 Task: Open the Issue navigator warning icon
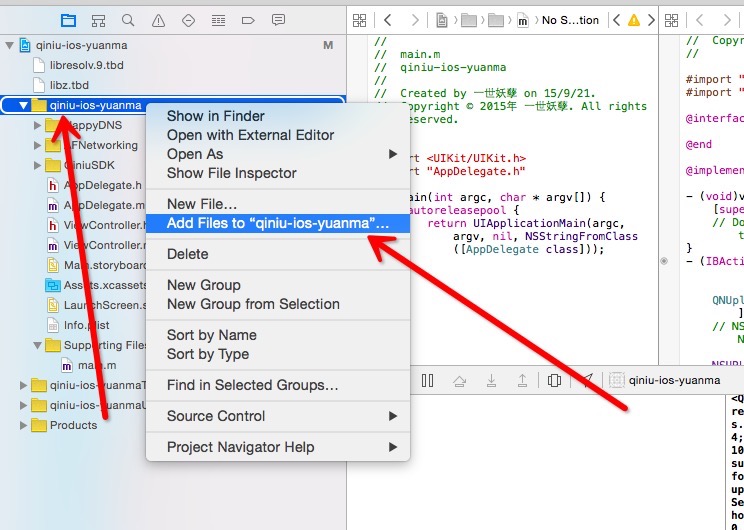point(158,20)
